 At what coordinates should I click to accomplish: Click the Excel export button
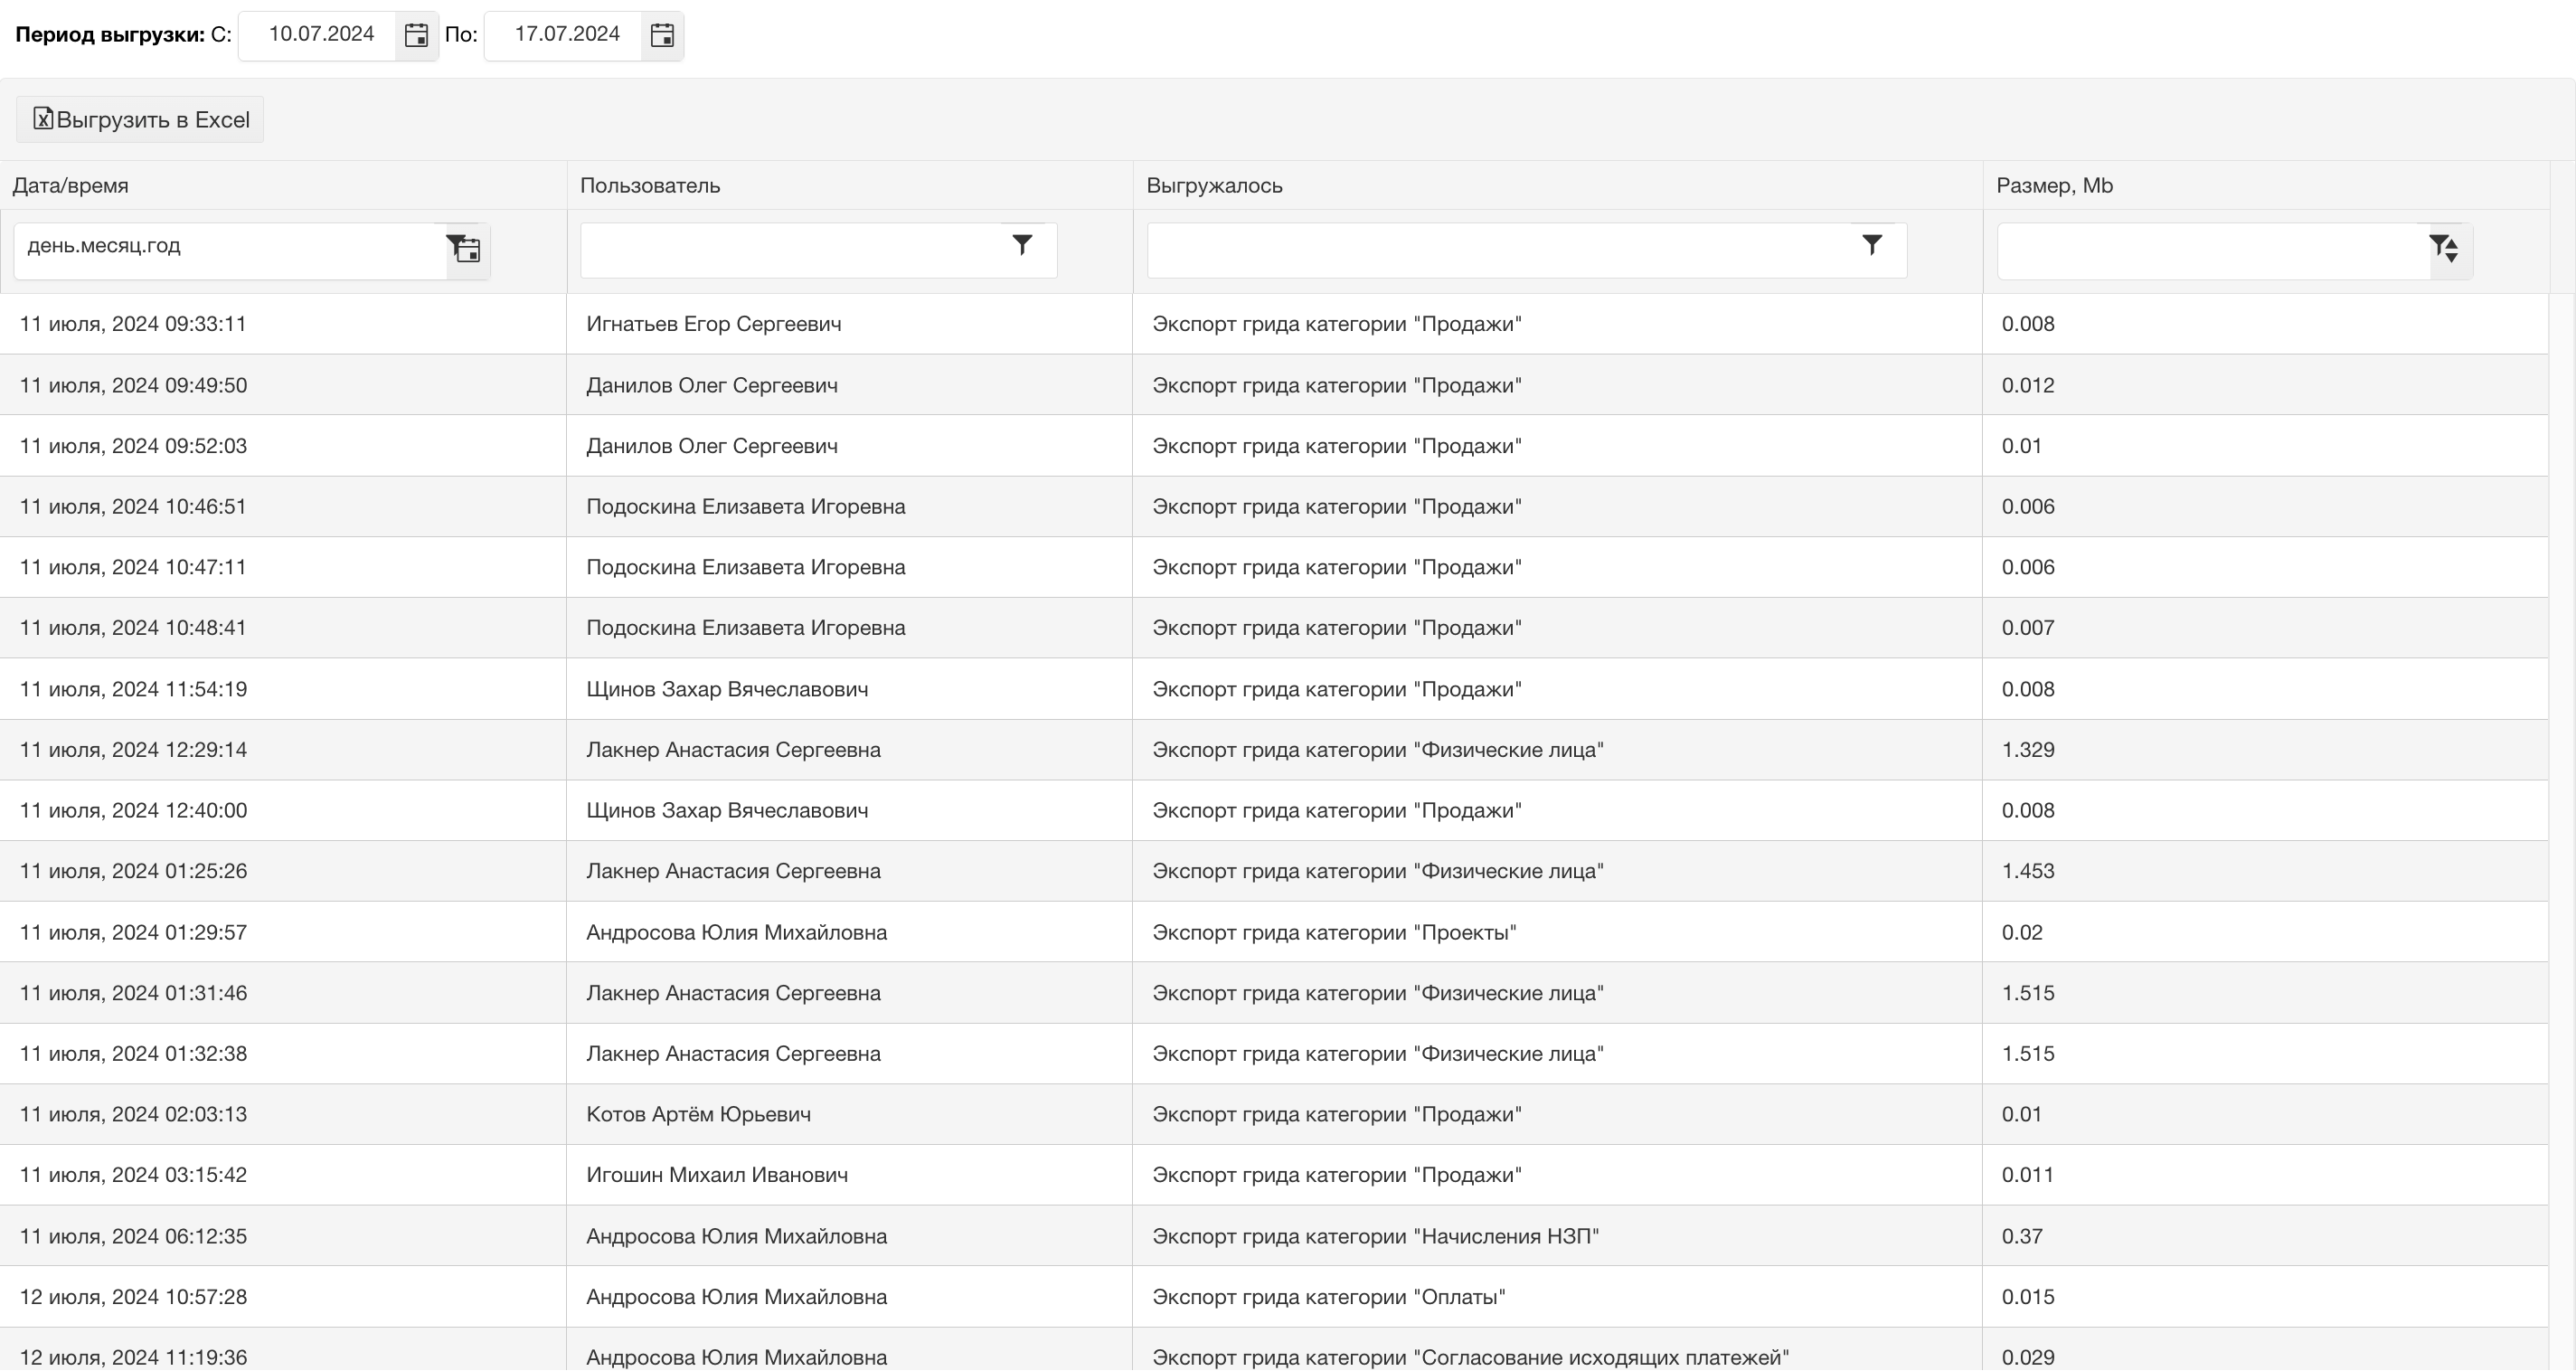(140, 120)
